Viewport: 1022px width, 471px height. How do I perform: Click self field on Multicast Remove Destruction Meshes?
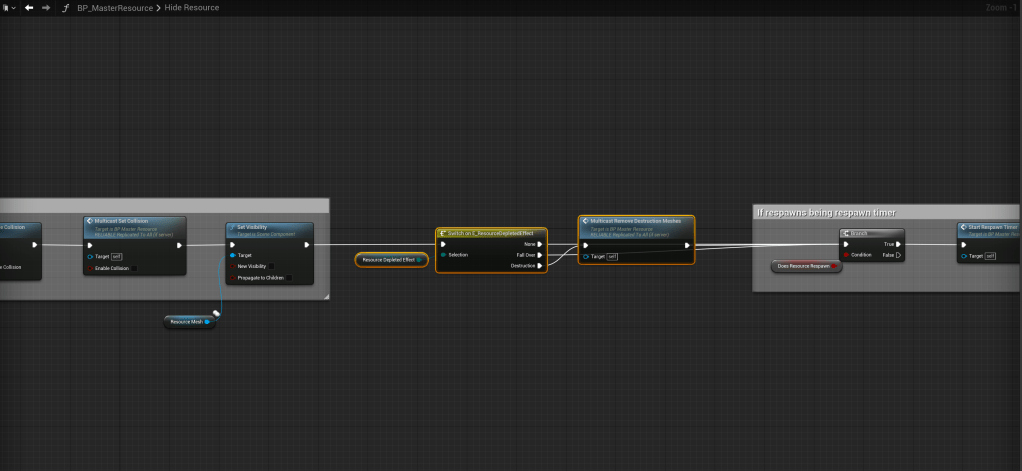[x=612, y=257]
